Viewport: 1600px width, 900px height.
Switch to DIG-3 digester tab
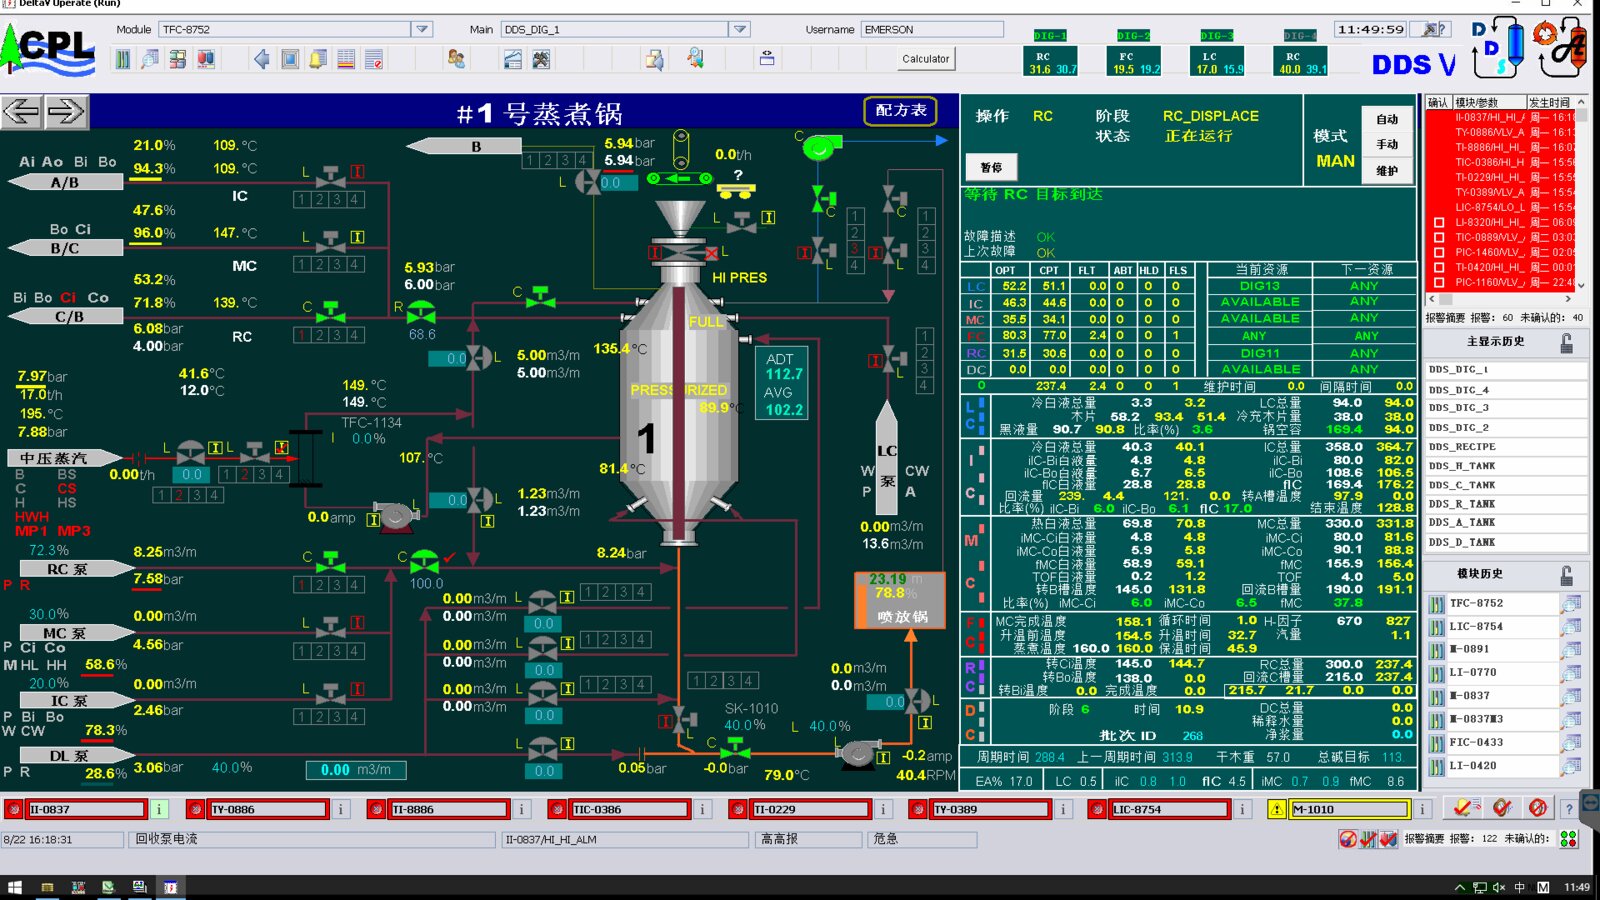1217,36
